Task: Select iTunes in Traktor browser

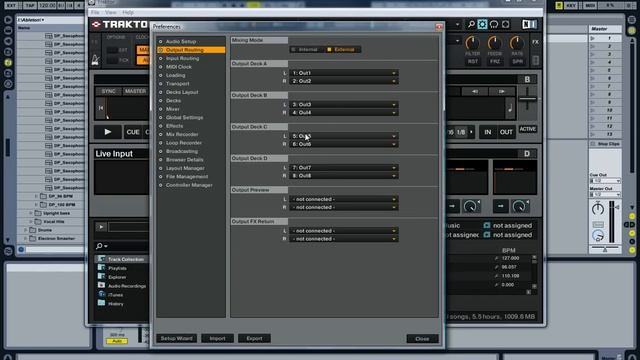Action: click(x=116, y=295)
